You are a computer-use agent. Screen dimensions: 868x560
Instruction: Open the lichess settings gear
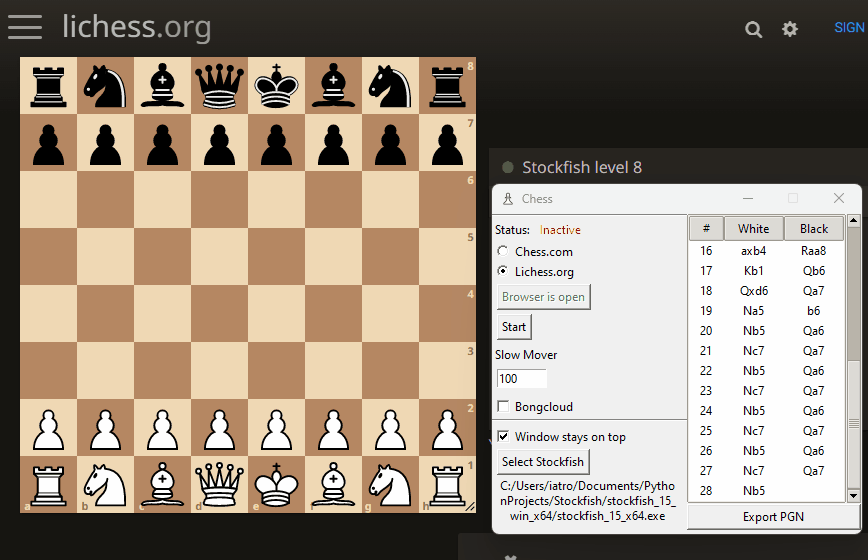(790, 29)
